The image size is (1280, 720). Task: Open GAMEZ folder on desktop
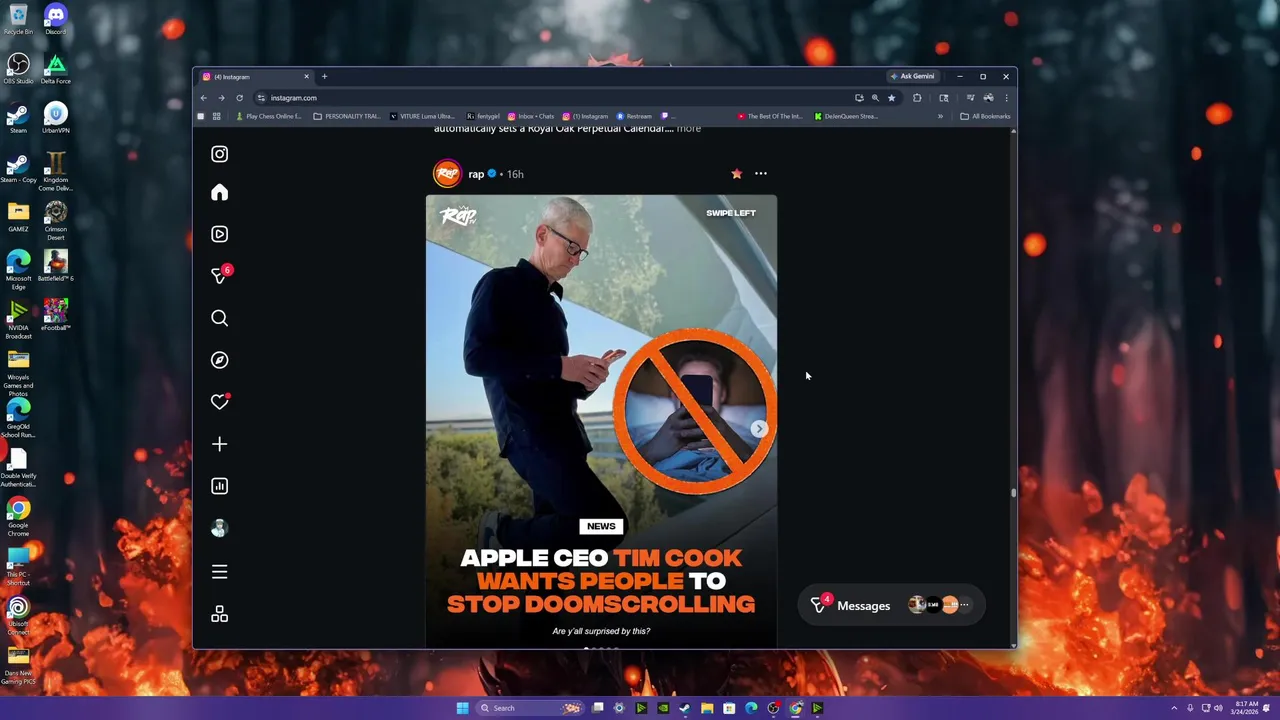pyautogui.click(x=18, y=216)
